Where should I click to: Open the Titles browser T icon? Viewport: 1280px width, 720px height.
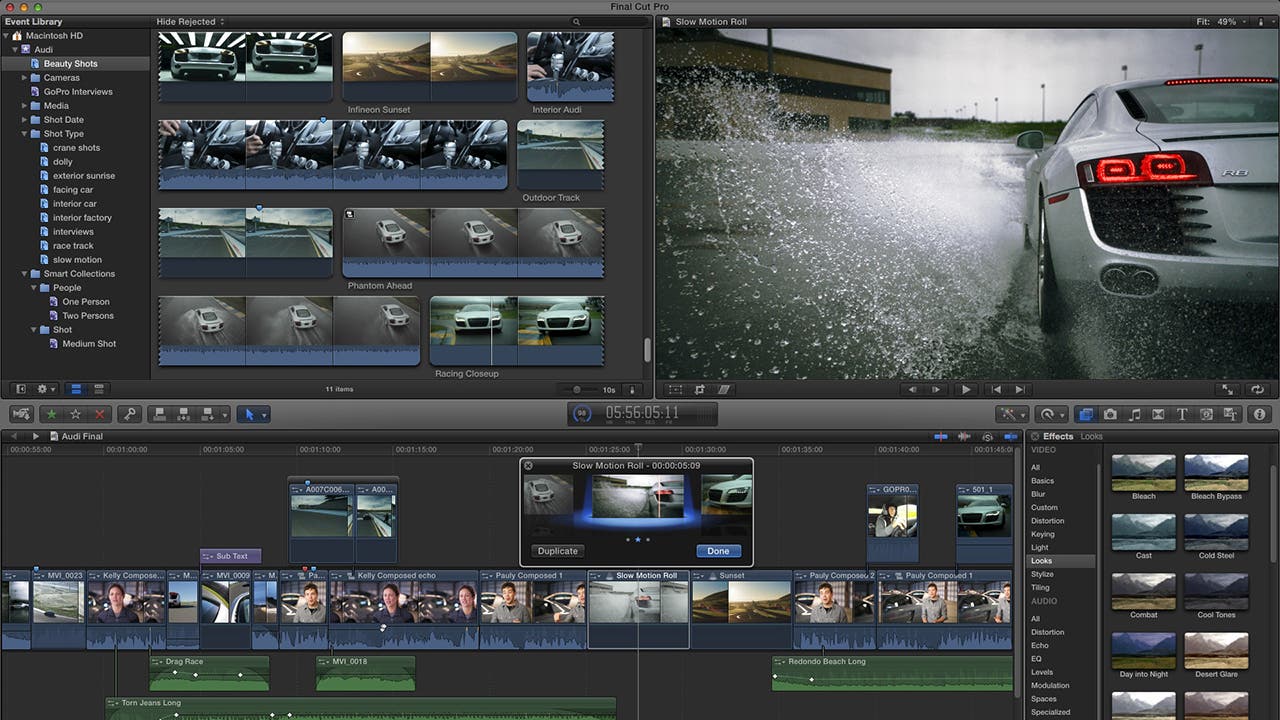[1182, 414]
